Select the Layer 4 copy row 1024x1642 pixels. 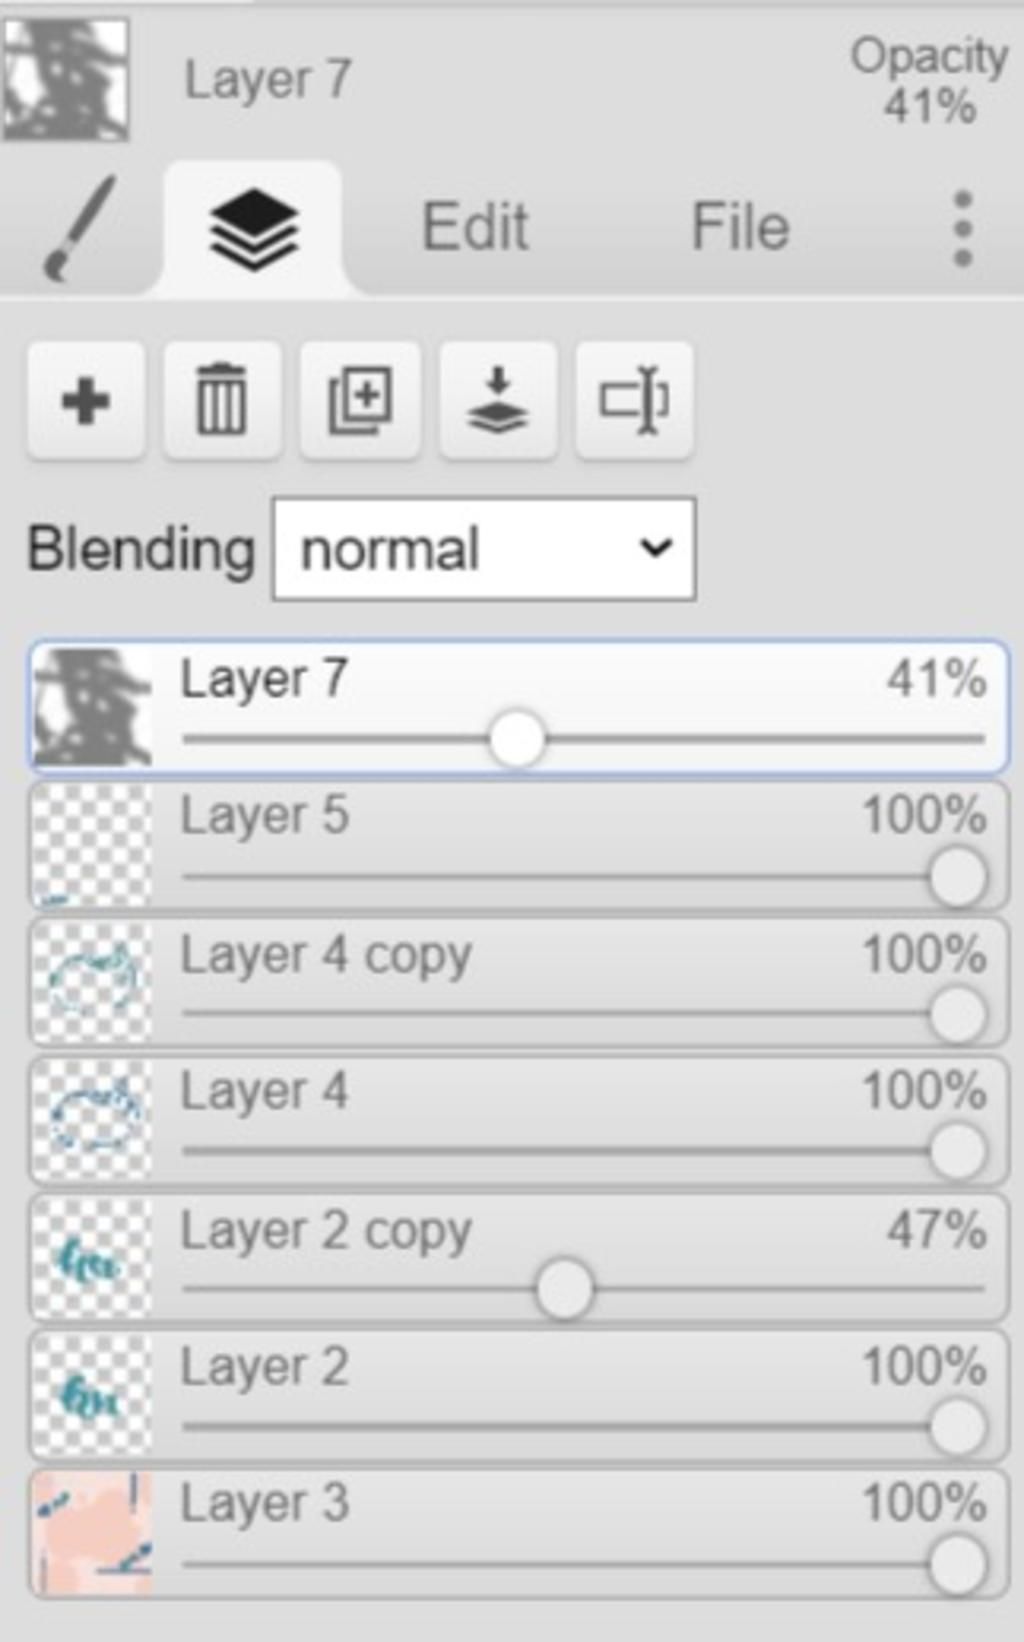click(x=518, y=983)
